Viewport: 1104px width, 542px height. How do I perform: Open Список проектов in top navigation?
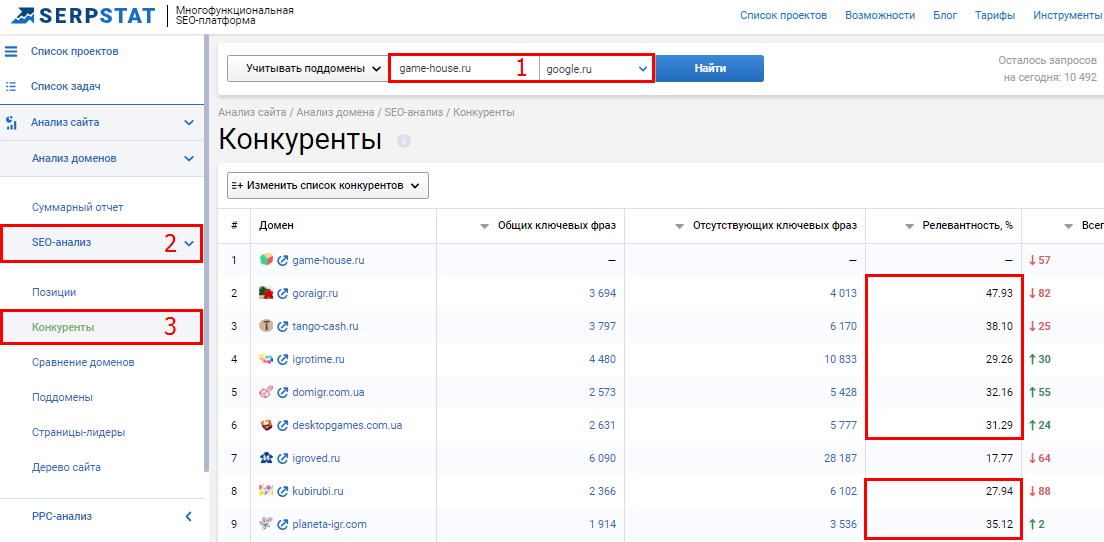(x=784, y=15)
